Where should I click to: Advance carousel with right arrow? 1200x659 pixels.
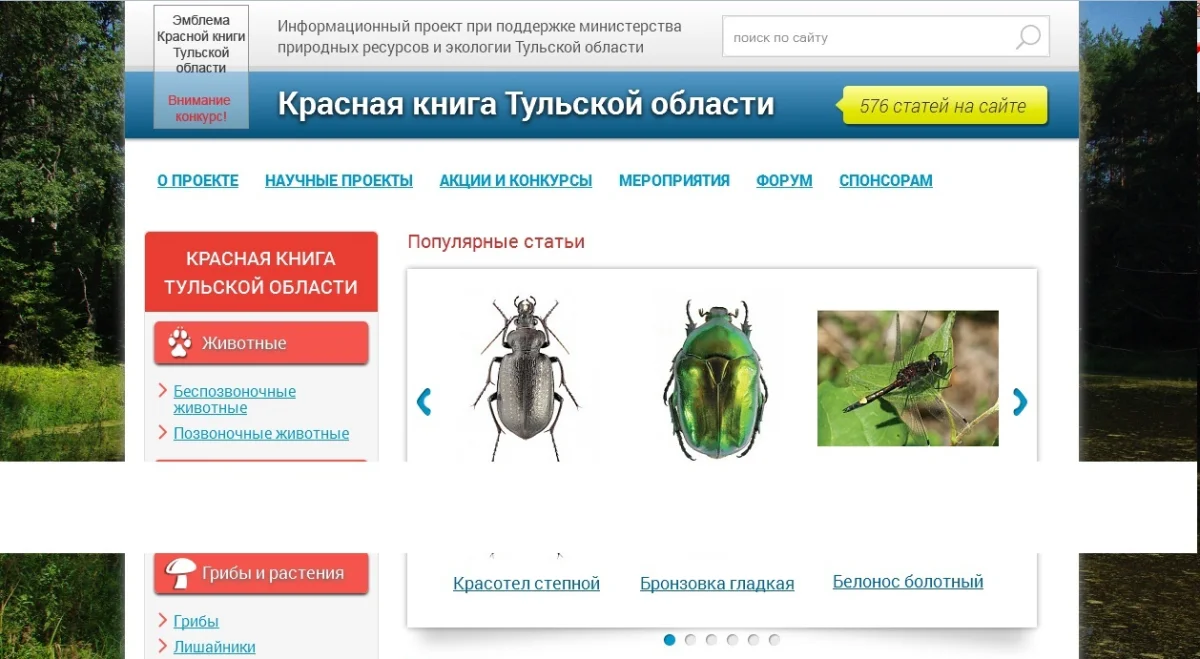1019,402
